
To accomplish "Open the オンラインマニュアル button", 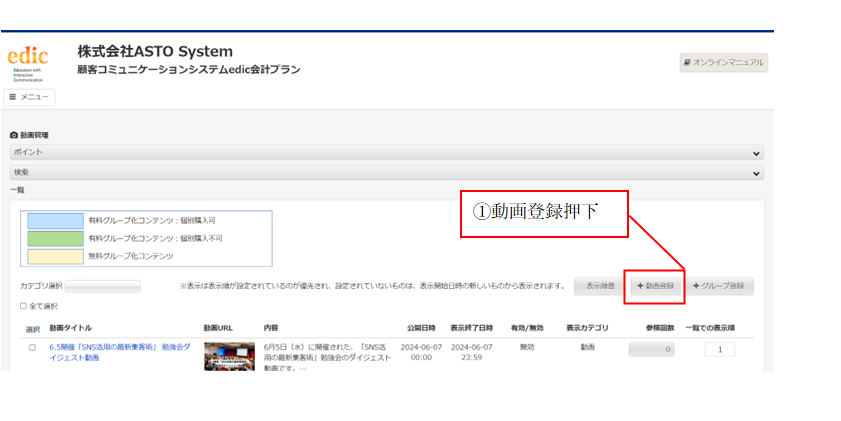I will coord(724,62).
